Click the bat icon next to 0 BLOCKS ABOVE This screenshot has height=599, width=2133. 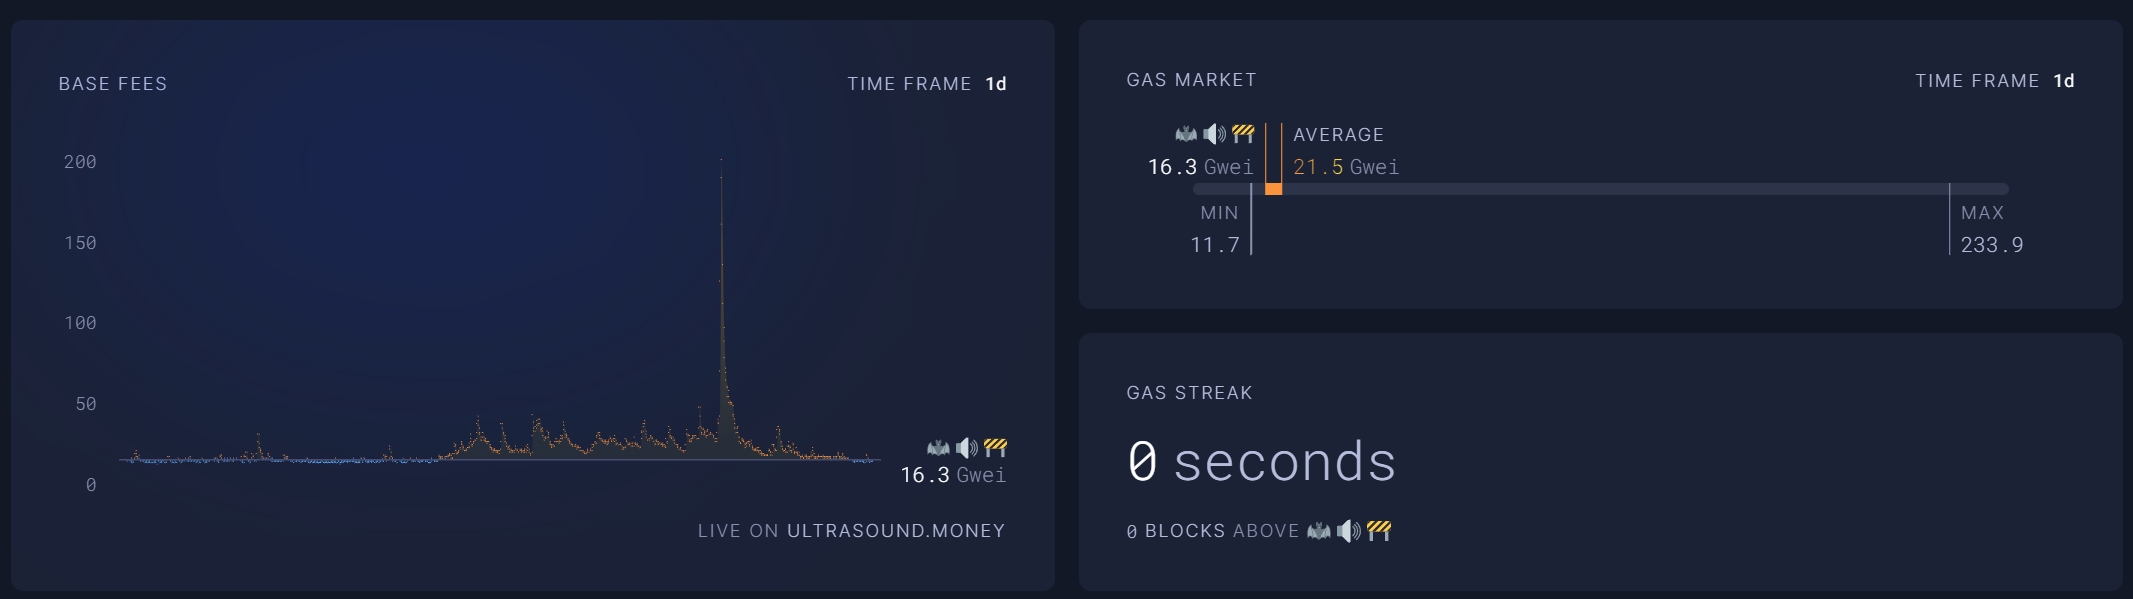pos(1318,531)
